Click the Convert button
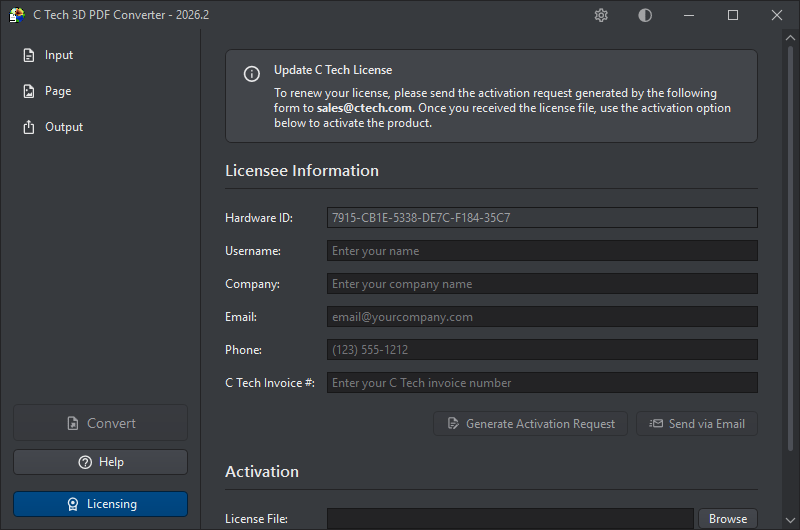Image resolution: width=800 pixels, height=530 pixels. tap(101, 423)
